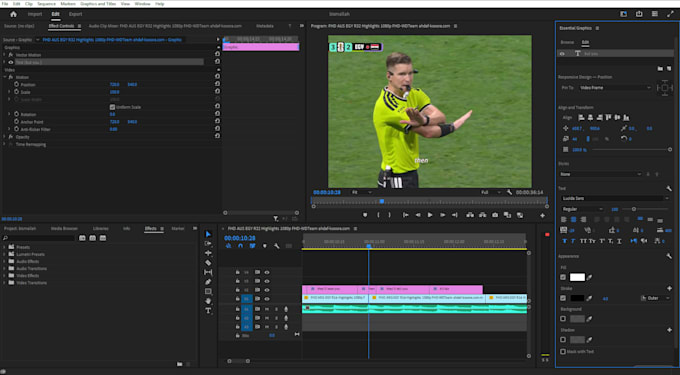Select the Selection tool arrow

[x=208, y=234]
